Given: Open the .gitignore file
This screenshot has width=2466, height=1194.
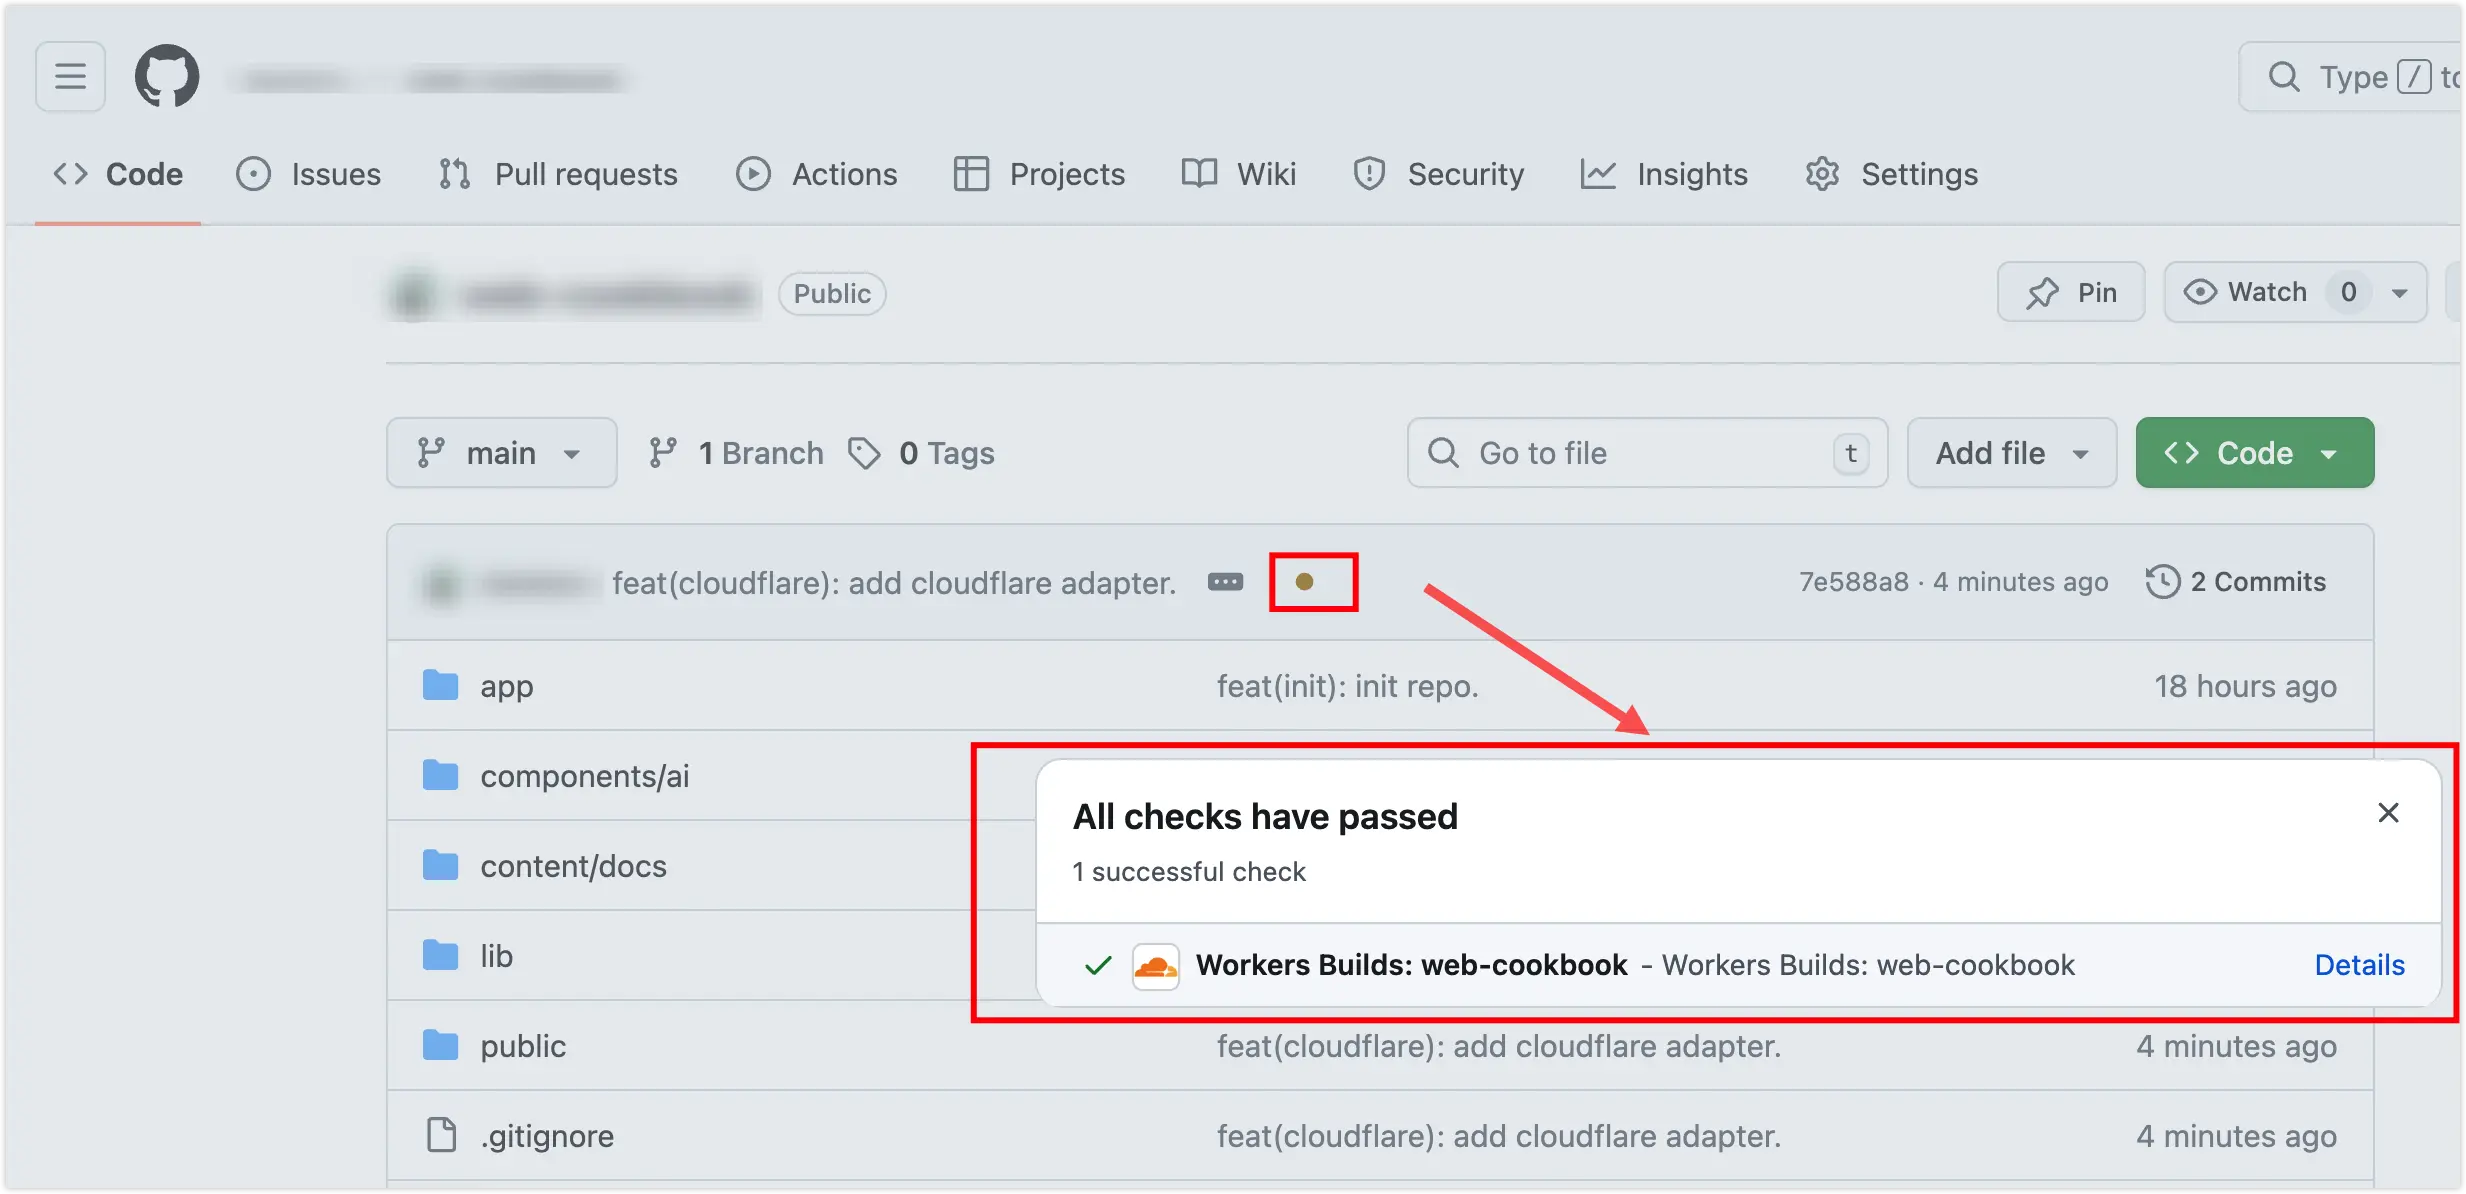Looking at the screenshot, I should (x=547, y=1136).
